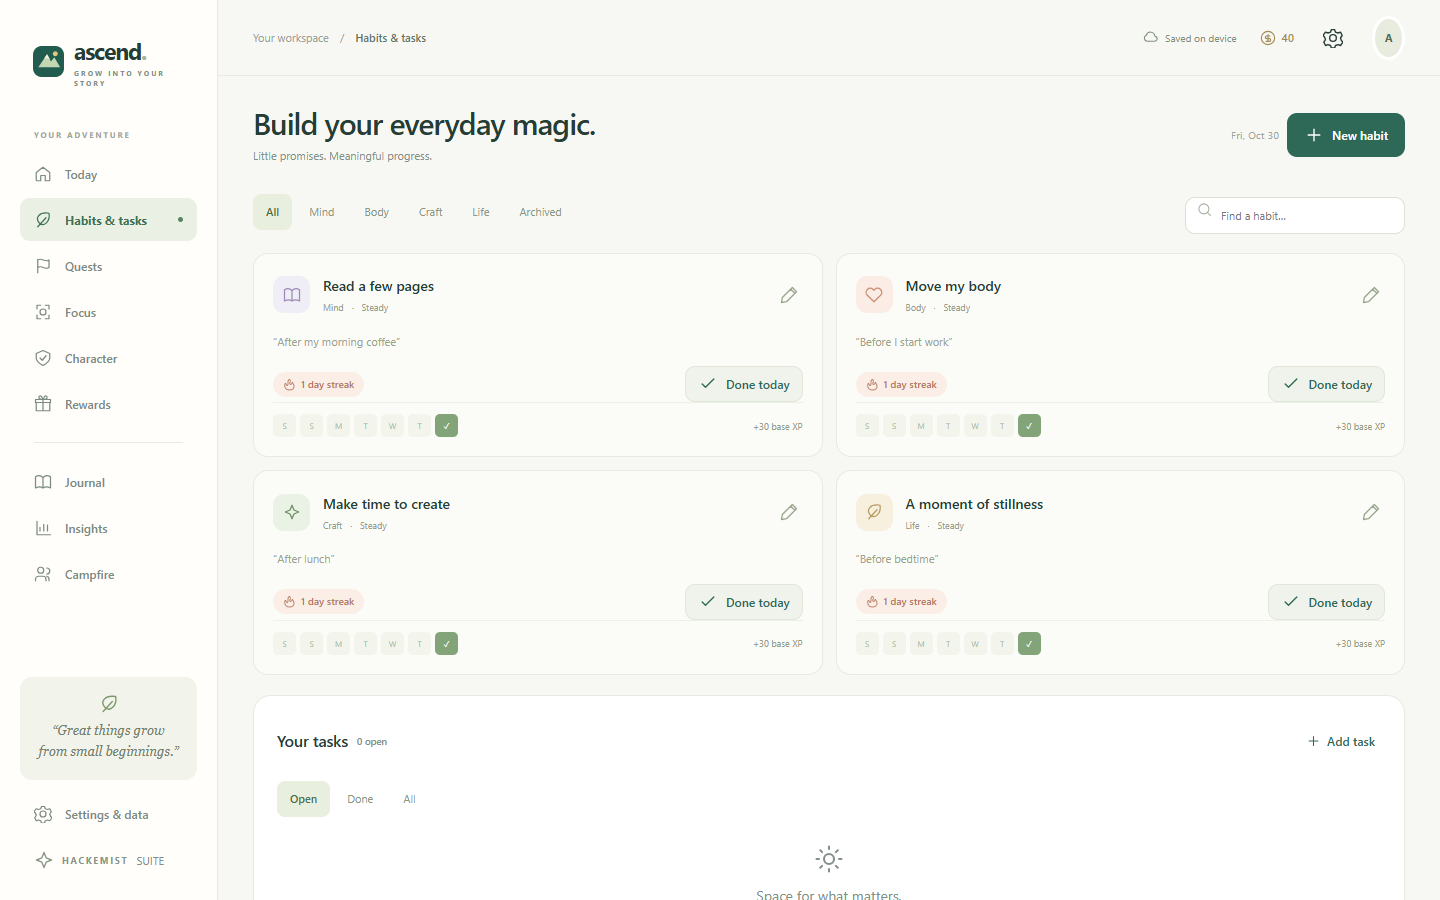The height and width of the screenshot is (900, 1440).
Task: Open the Character page
Action: click(x=108, y=358)
